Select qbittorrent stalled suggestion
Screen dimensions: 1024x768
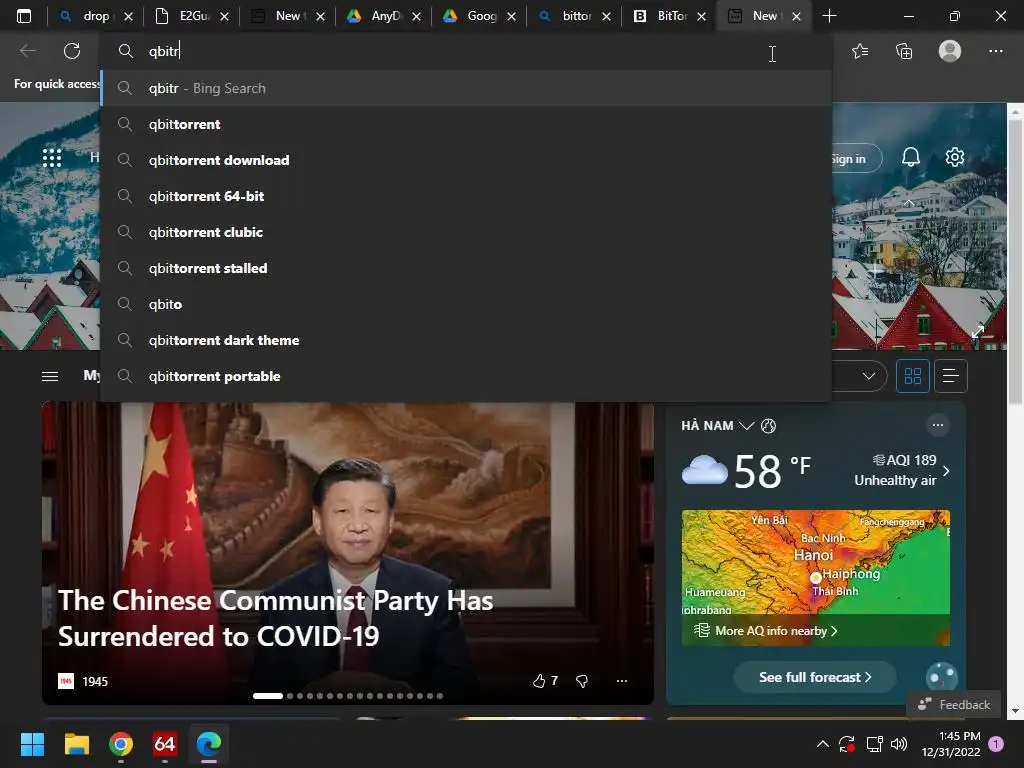[x=467, y=268]
